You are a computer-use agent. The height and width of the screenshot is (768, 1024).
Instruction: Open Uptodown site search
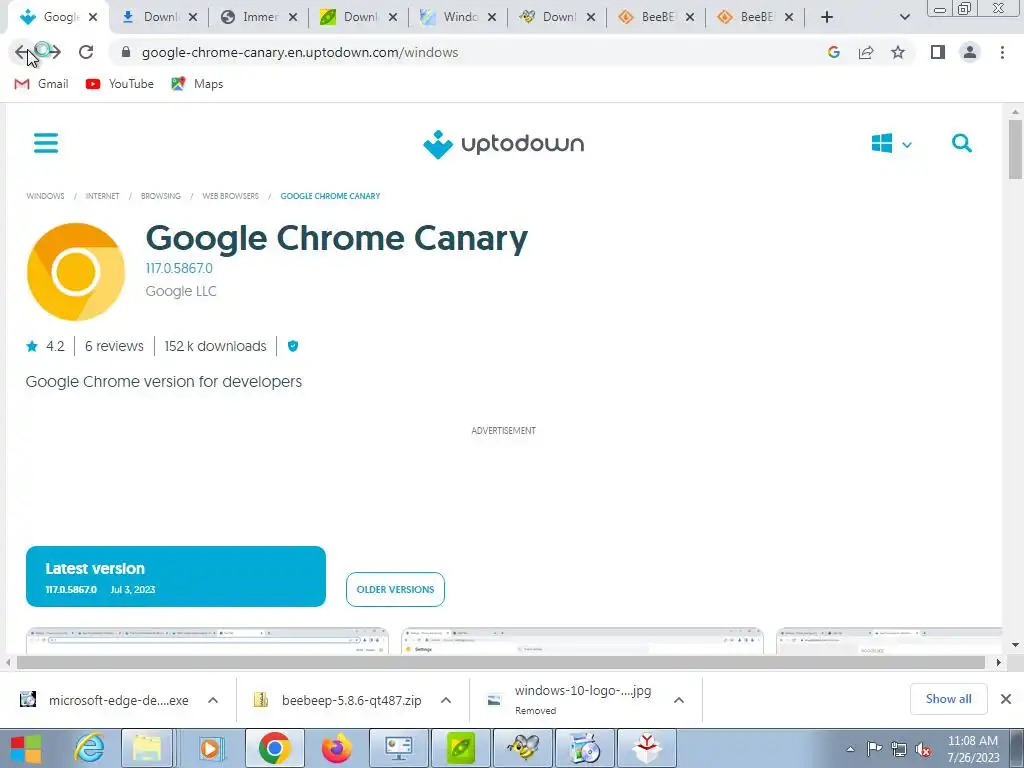pos(961,143)
